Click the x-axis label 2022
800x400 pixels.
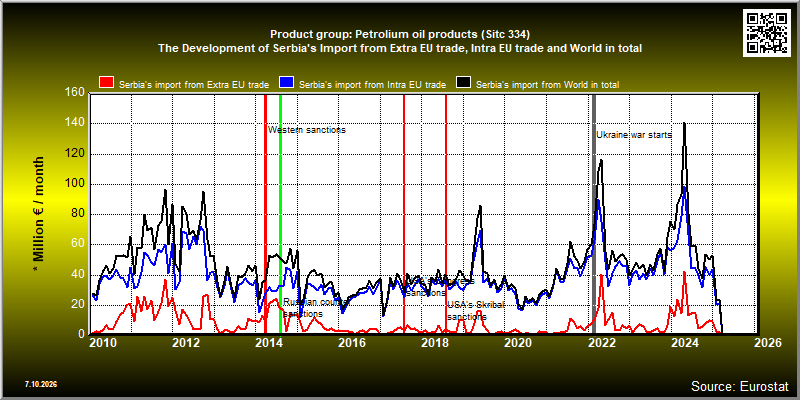[x=603, y=343]
